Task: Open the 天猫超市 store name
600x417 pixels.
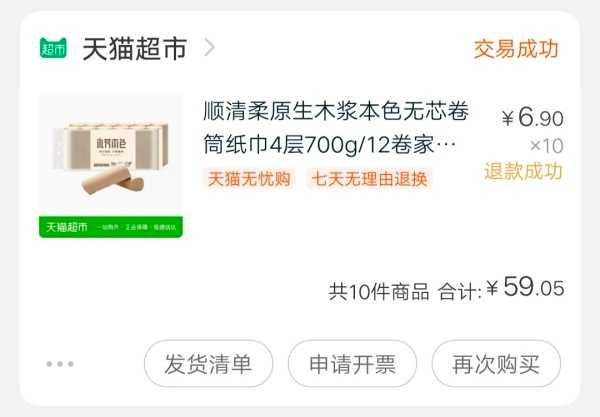Action: (x=135, y=49)
